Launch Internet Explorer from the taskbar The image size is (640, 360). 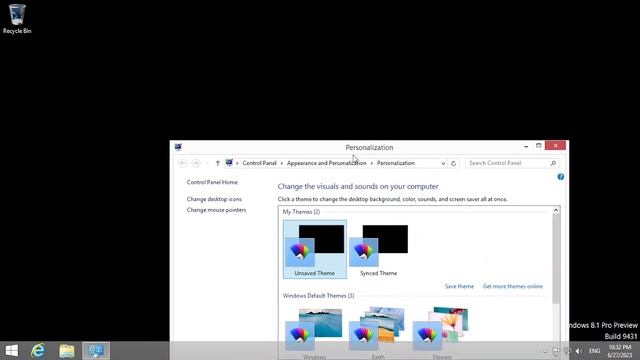coord(38,351)
